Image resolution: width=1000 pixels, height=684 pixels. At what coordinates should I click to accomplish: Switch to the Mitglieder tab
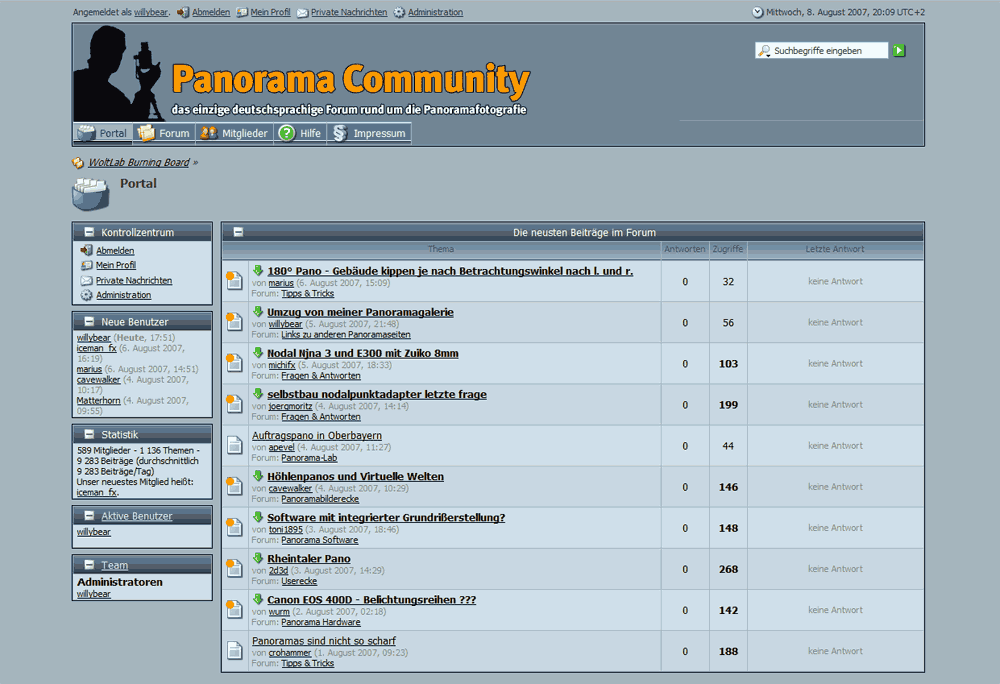[x=235, y=133]
